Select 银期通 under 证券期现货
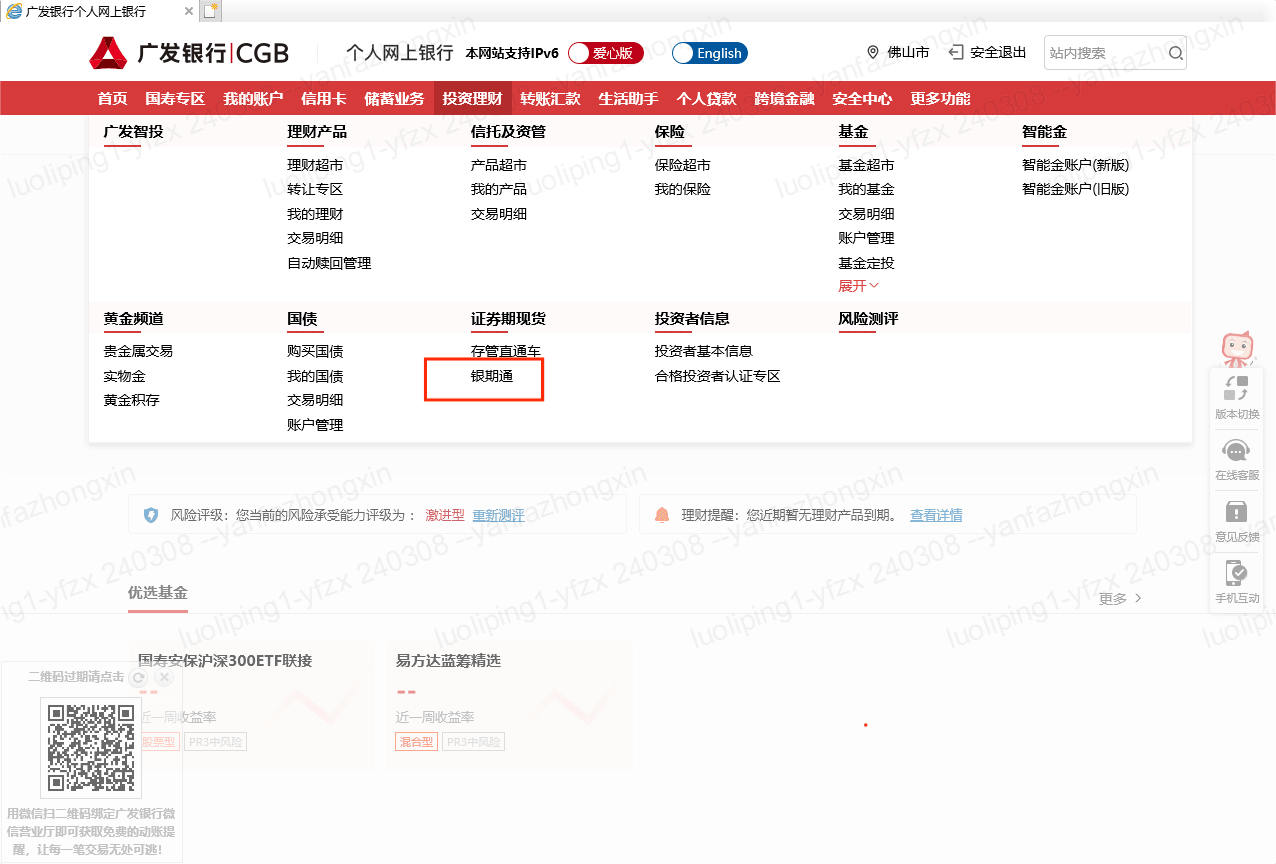 click(x=492, y=377)
